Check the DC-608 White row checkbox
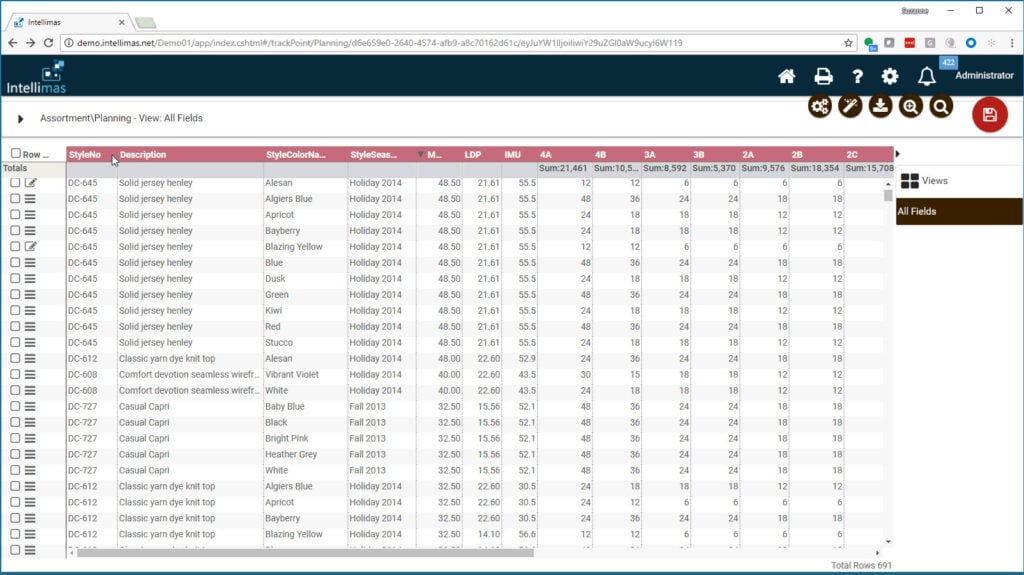The height and width of the screenshot is (575, 1024). point(15,390)
